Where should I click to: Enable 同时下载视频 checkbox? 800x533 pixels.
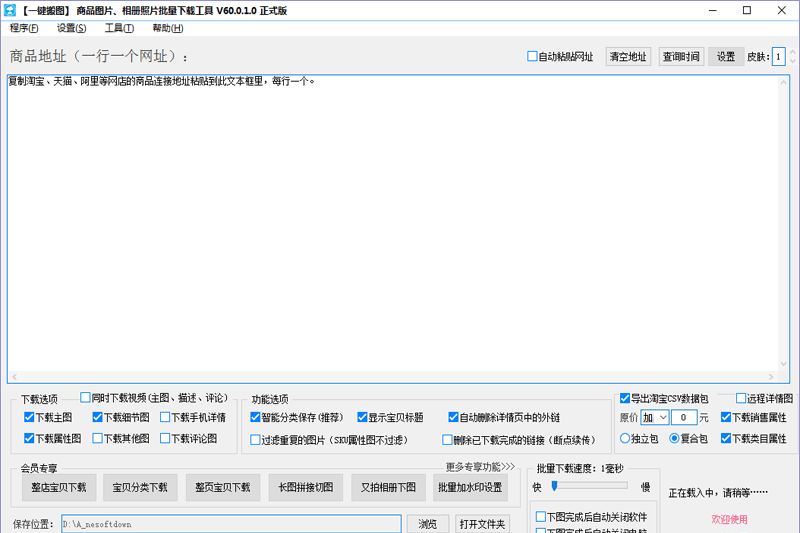click(86, 397)
